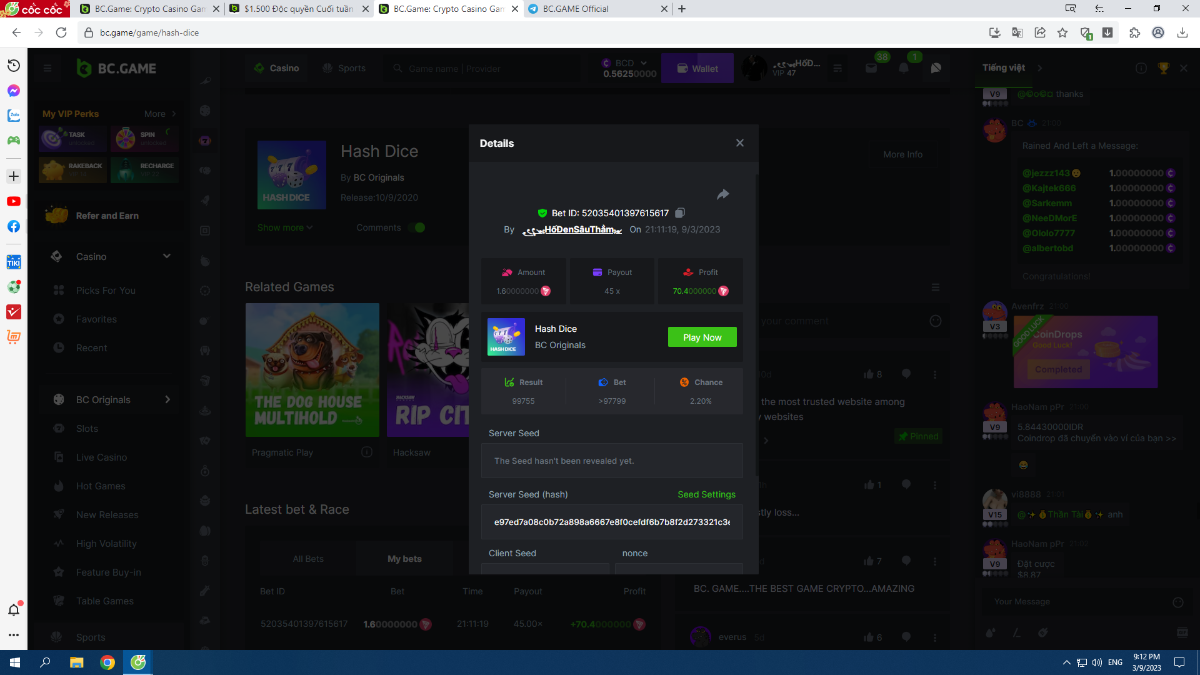Image resolution: width=1200 pixels, height=675 pixels.
Task: Copy the Bet ID using the copy icon
Action: coord(680,213)
